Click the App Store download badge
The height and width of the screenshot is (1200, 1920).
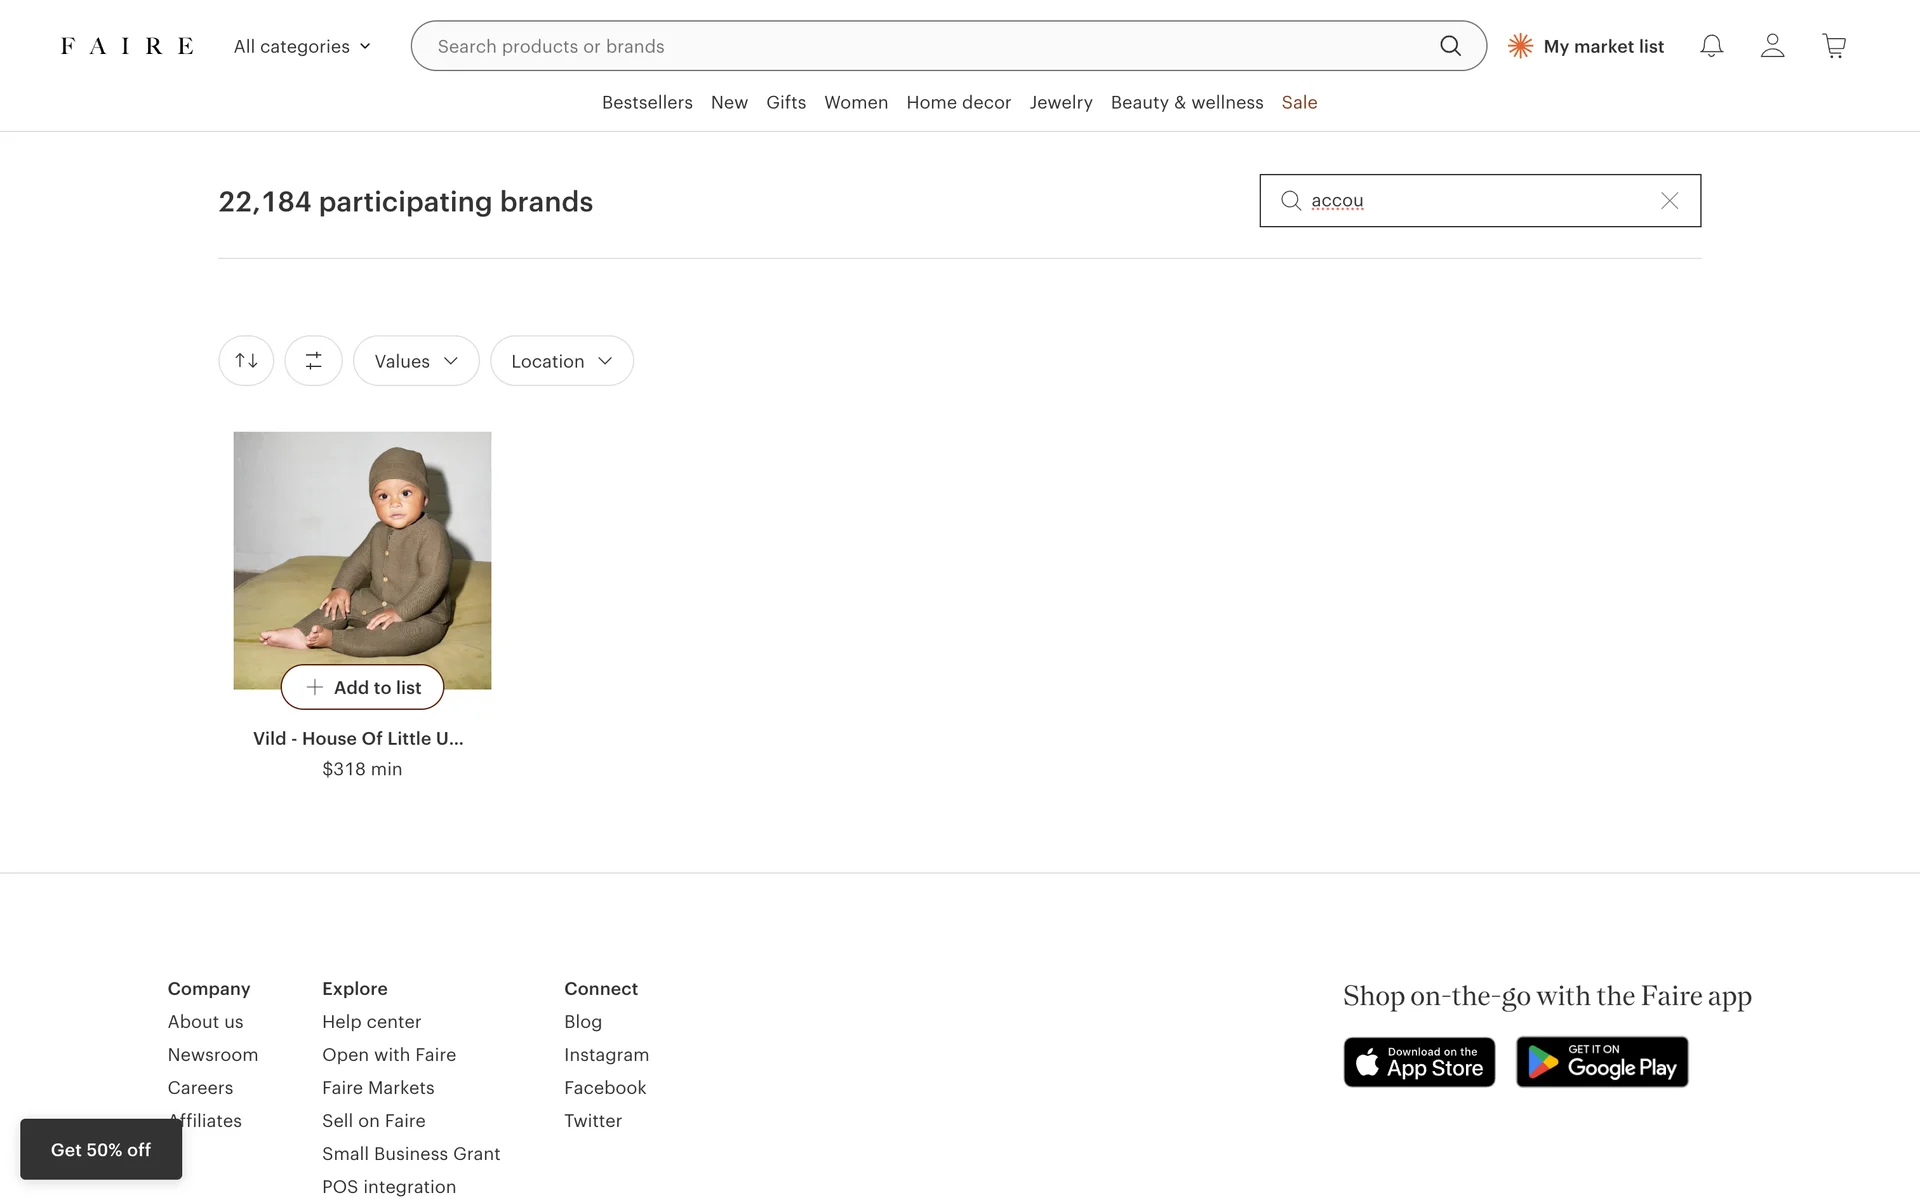(1419, 1062)
